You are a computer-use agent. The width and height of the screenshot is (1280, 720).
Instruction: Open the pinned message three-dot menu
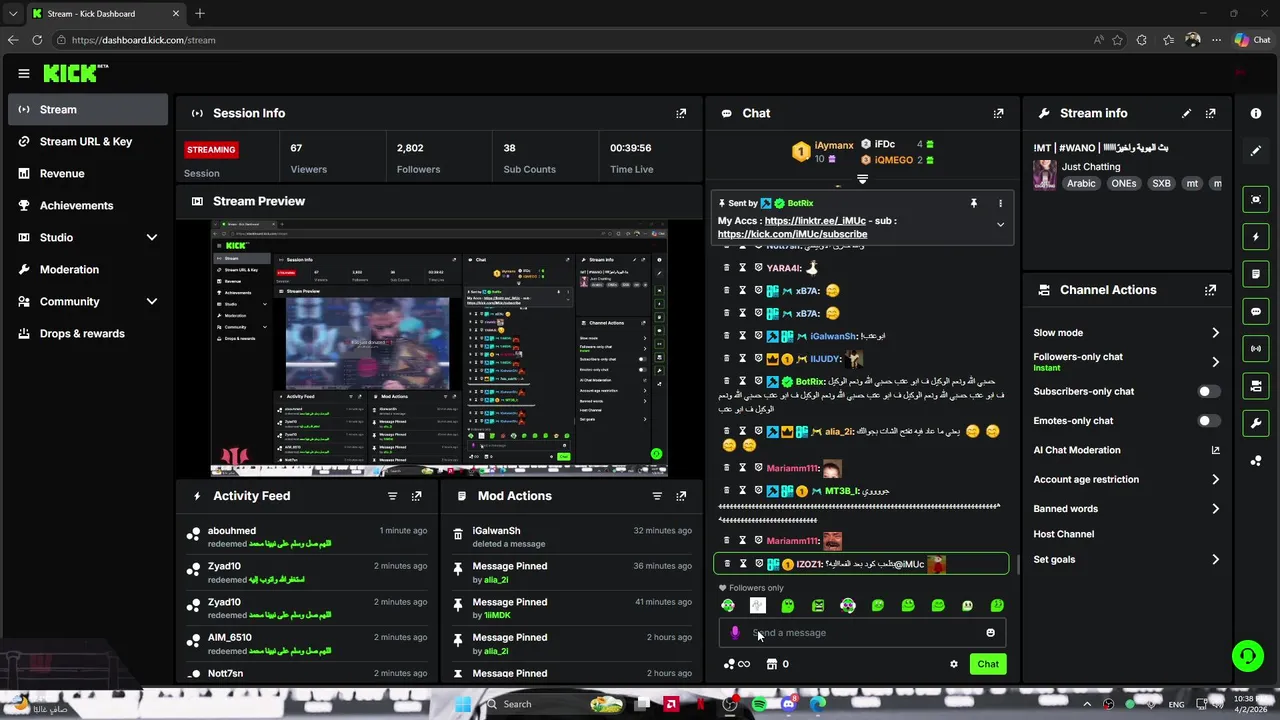[1000, 203]
